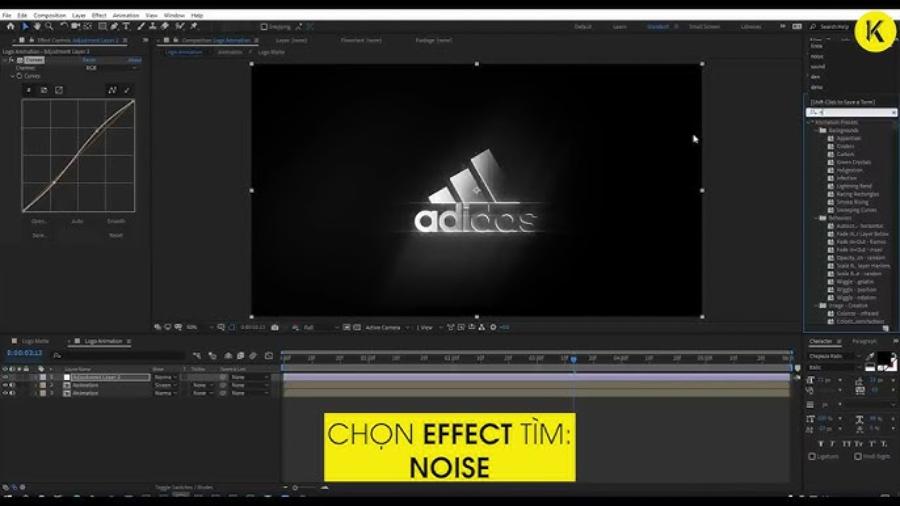Viewport: 900px width, 506px height.
Task: Click the pencil draw-curve icon in Curves
Action: pyautogui.click(x=127, y=90)
